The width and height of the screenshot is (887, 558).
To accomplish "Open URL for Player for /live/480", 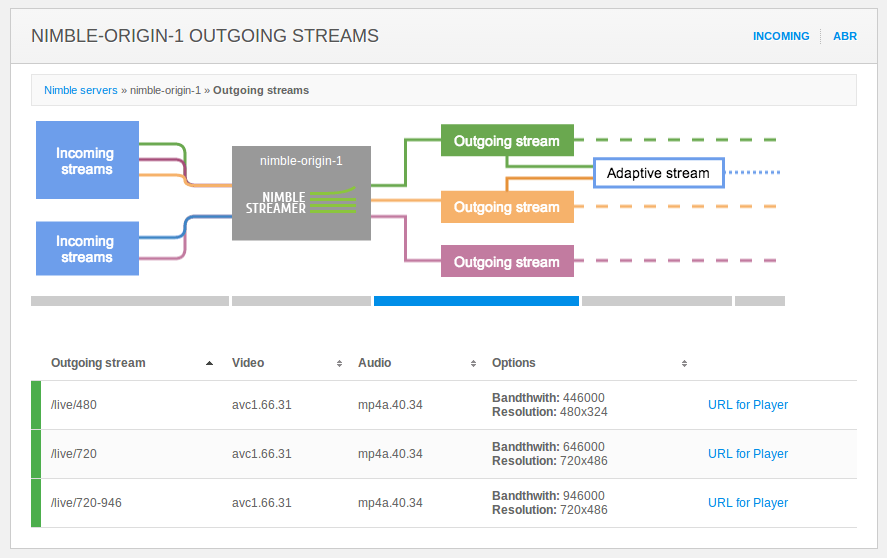I will (748, 405).
